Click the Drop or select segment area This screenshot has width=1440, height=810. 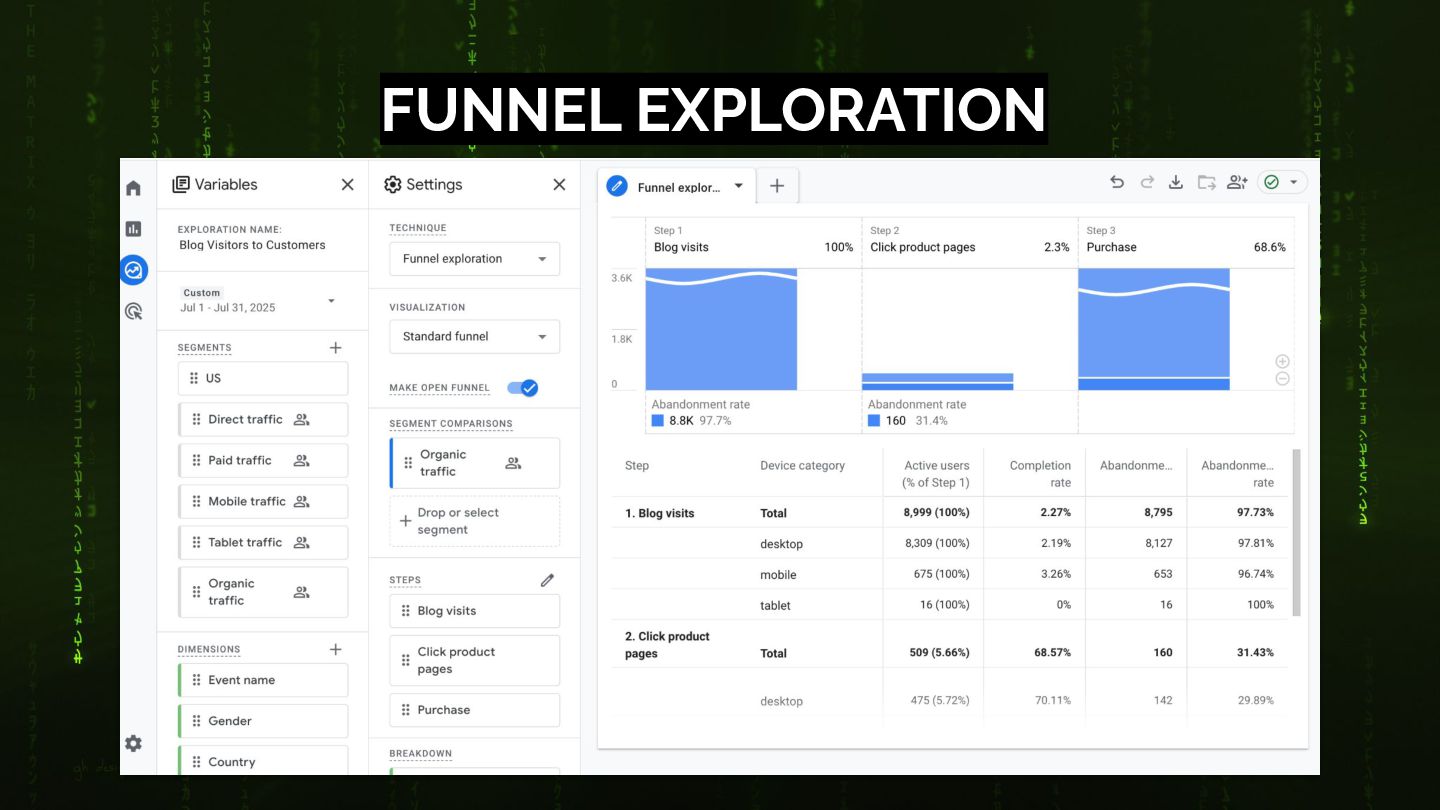coord(474,521)
